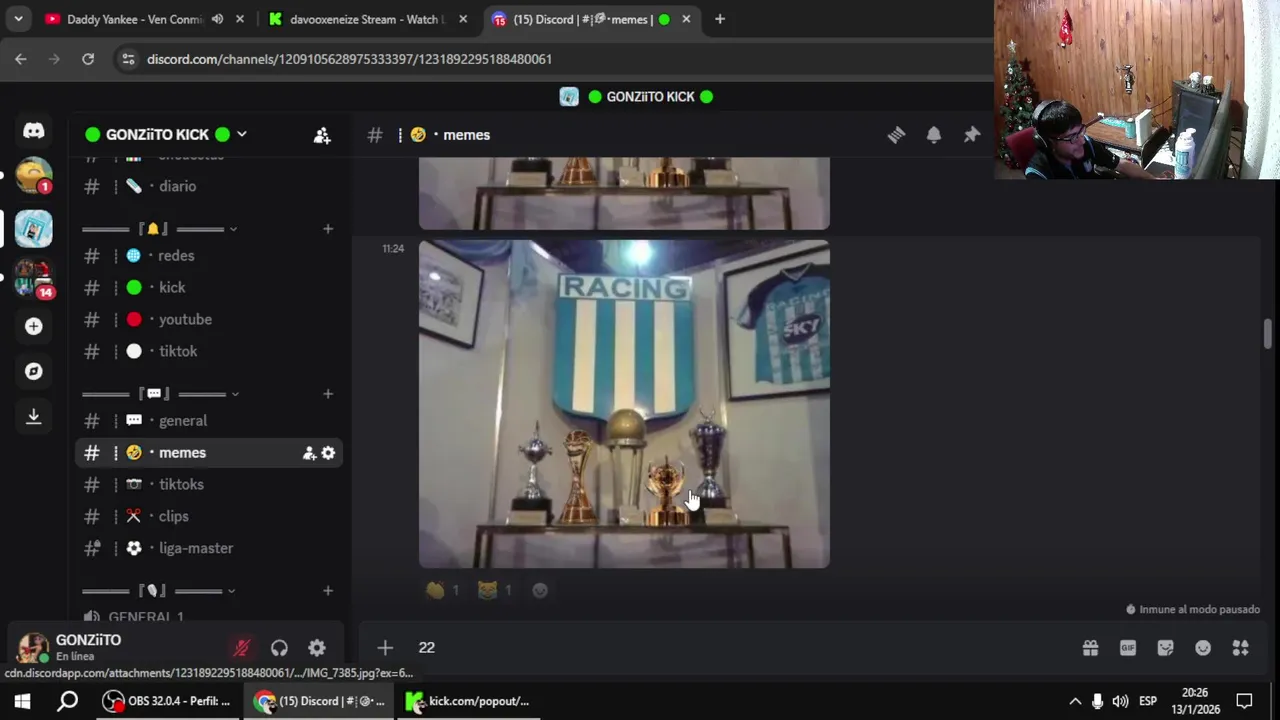Add channel to the chat bubble category
The image size is (1280, 720).
pyautogui.click(x=327, y=394)
